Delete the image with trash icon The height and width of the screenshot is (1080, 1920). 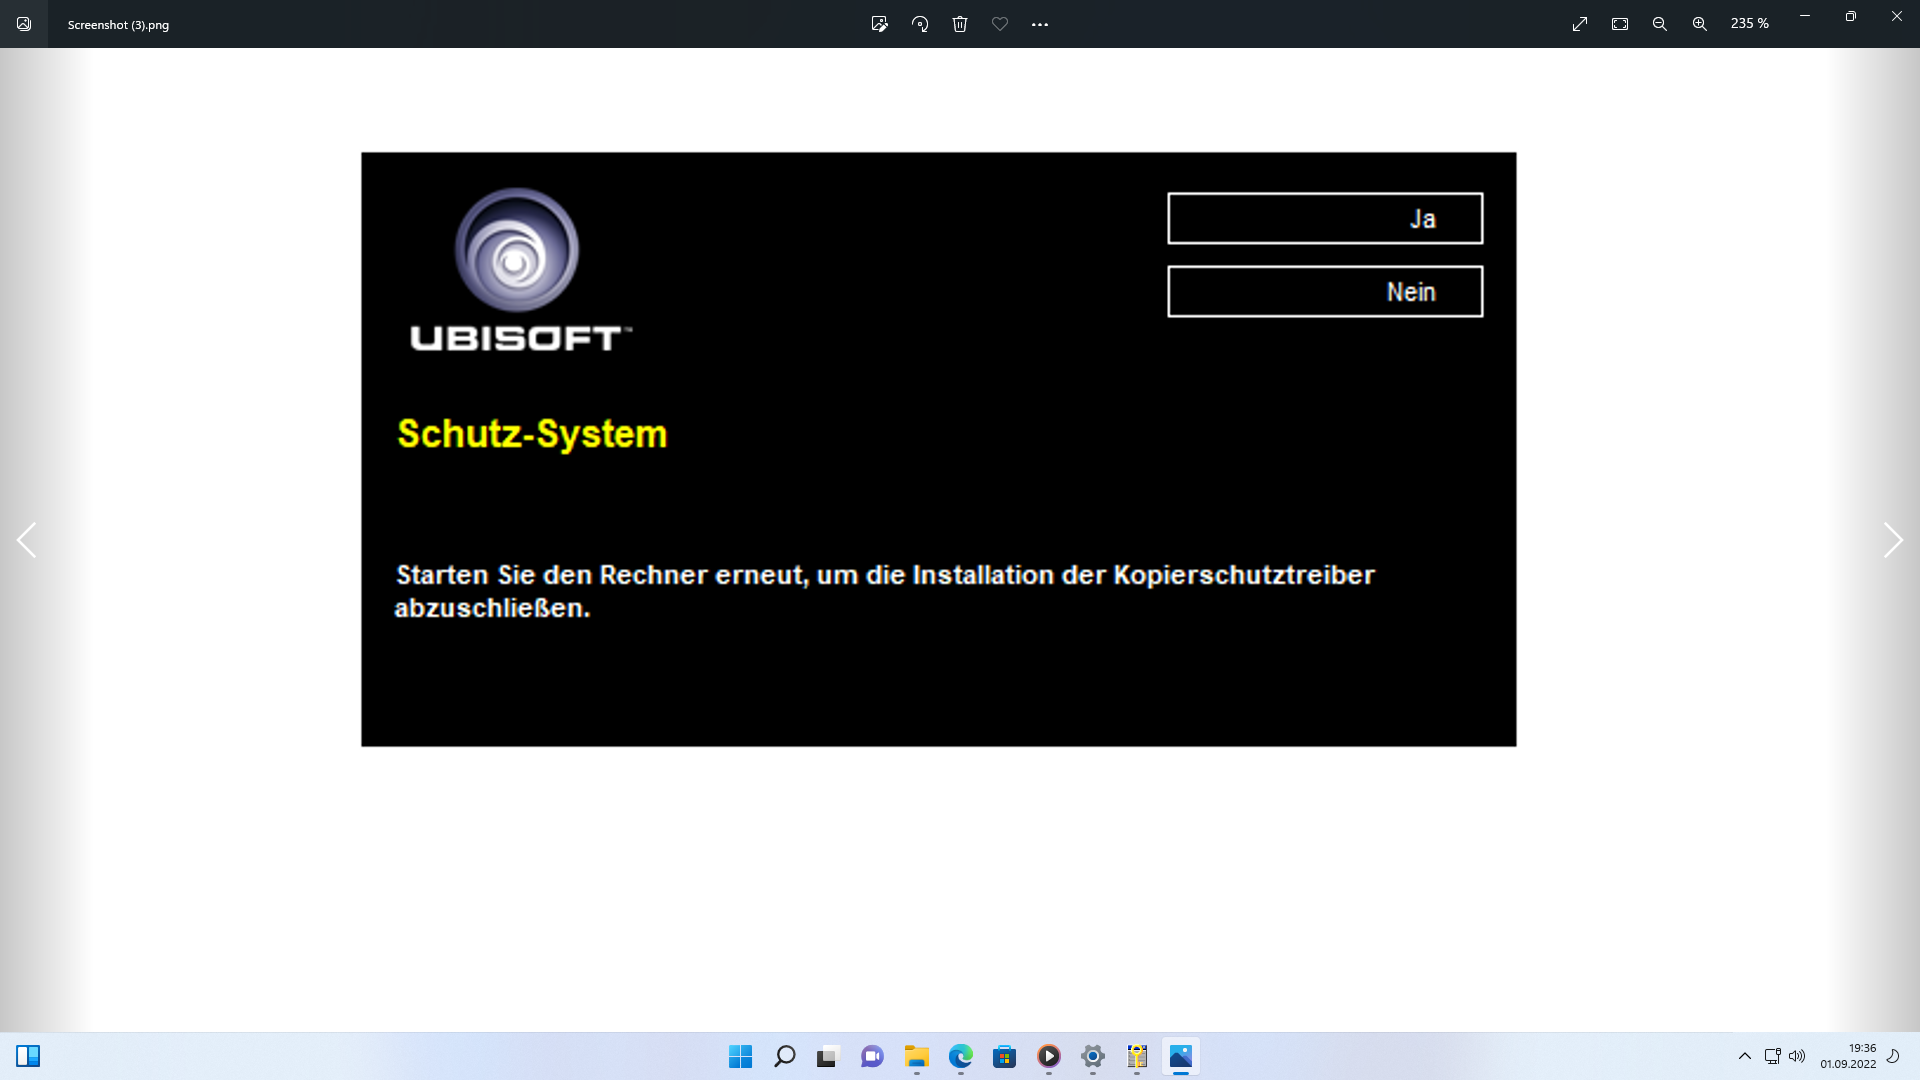(x=960, y=24)
